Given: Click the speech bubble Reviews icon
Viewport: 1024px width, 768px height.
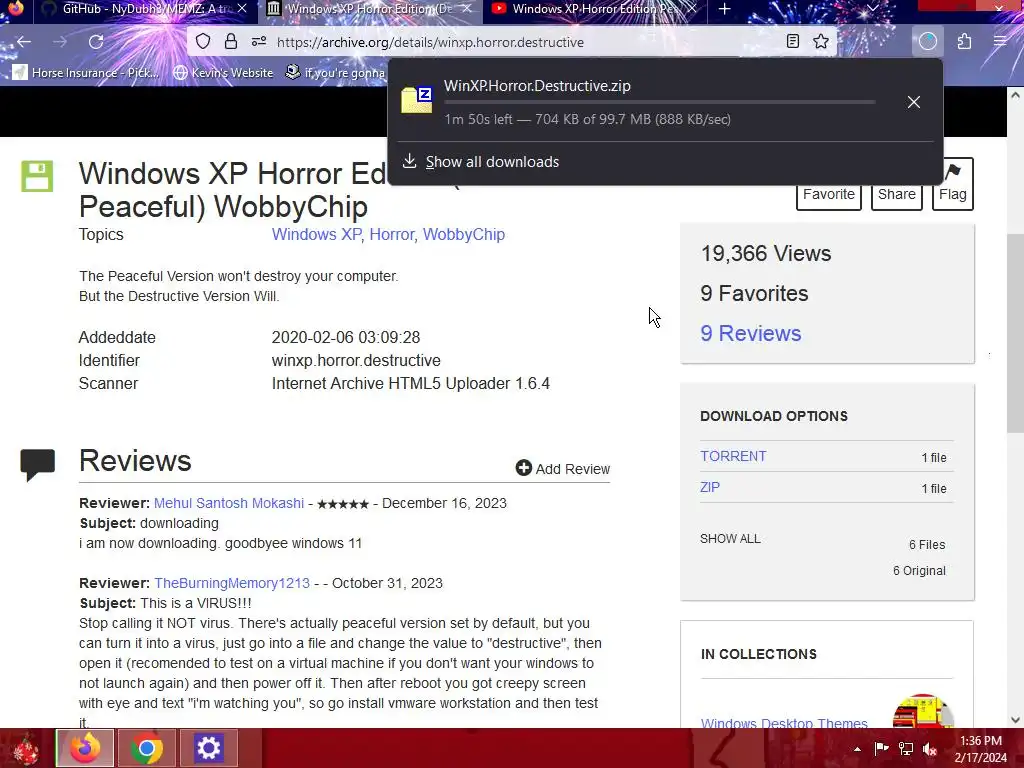Looking at the screenshot, I should point(37,465).
